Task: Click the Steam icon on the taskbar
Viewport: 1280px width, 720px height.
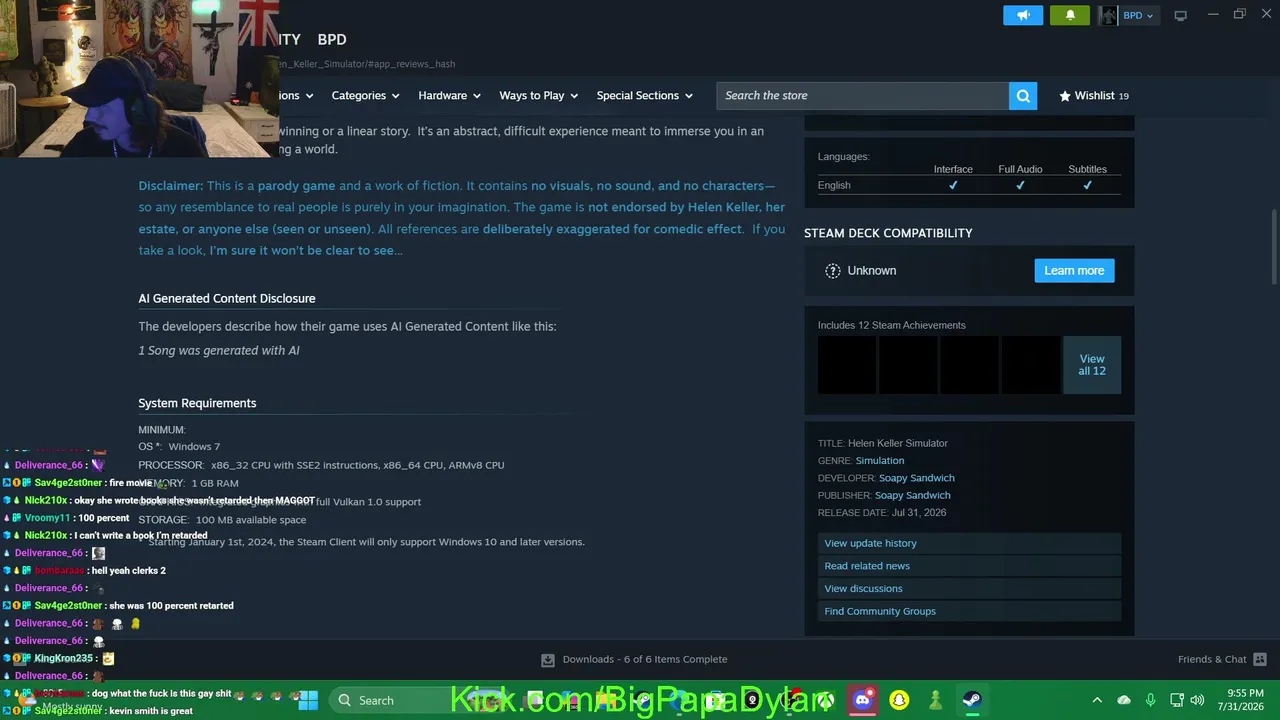Action: (971, 700)
